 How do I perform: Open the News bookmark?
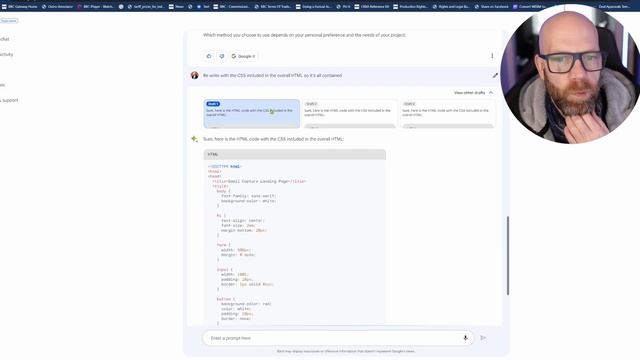pyautogui.click(x=177, y=7)
